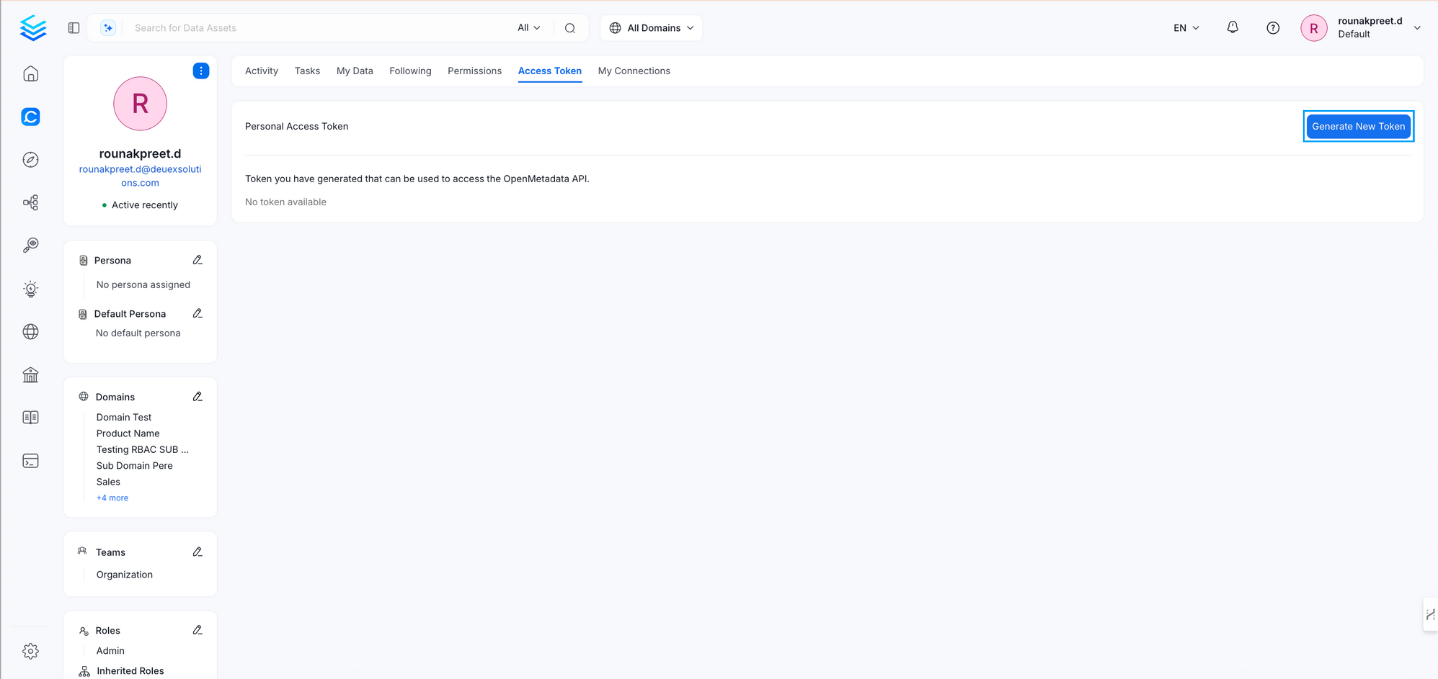The width and height of the screenshot is (1438, 679).
Task: Click the large R profile picture
Action: click(x=140, y=103)
